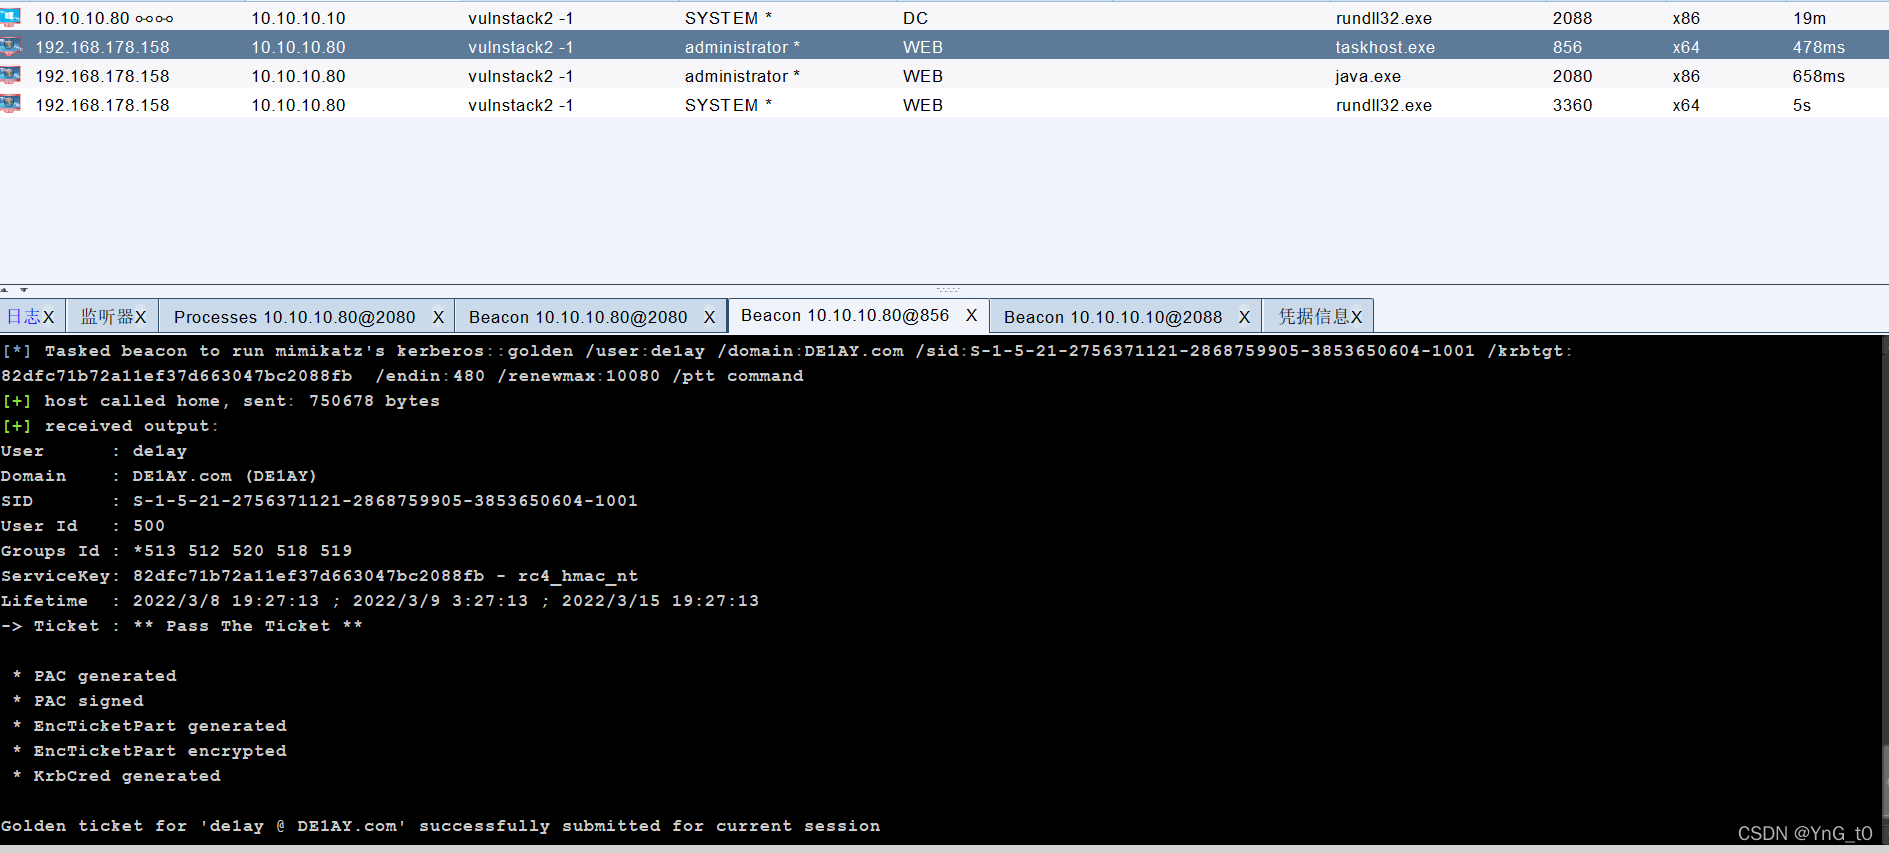Close the 监听器 tab with its X
1889x853 pixels.
141,317
